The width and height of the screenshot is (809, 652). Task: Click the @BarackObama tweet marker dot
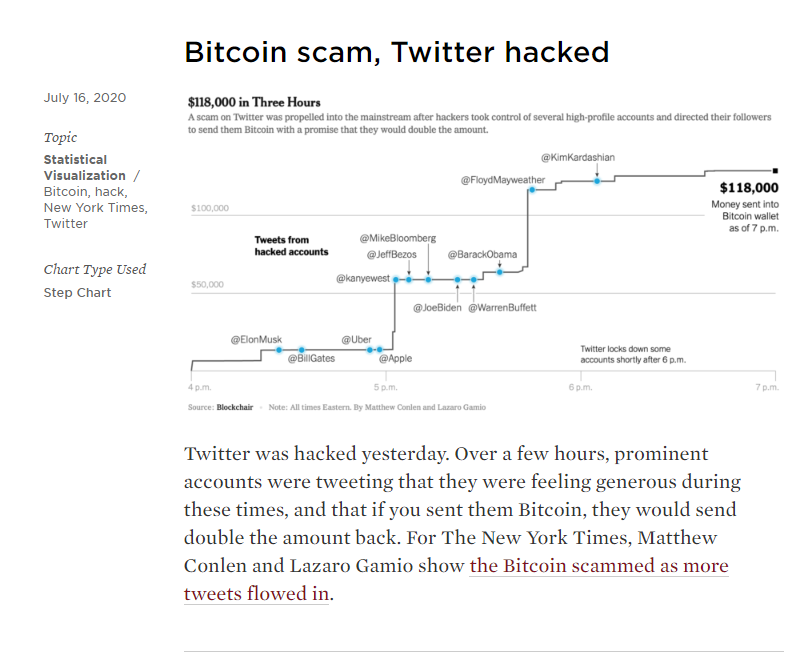pyautogui.click(x=499, y=272)
